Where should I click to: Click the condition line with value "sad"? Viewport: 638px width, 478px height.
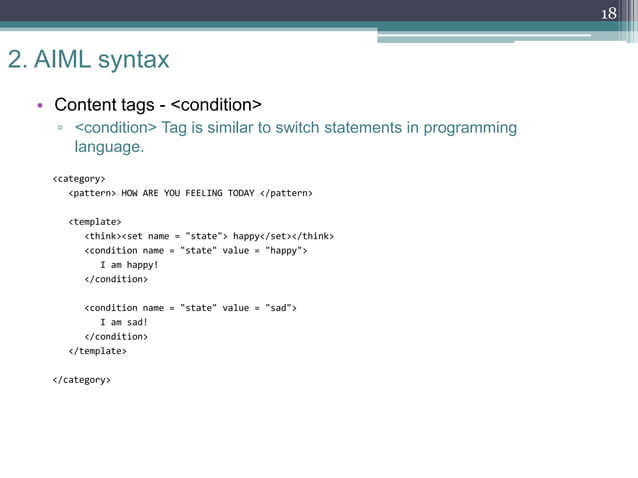[190, 308]
